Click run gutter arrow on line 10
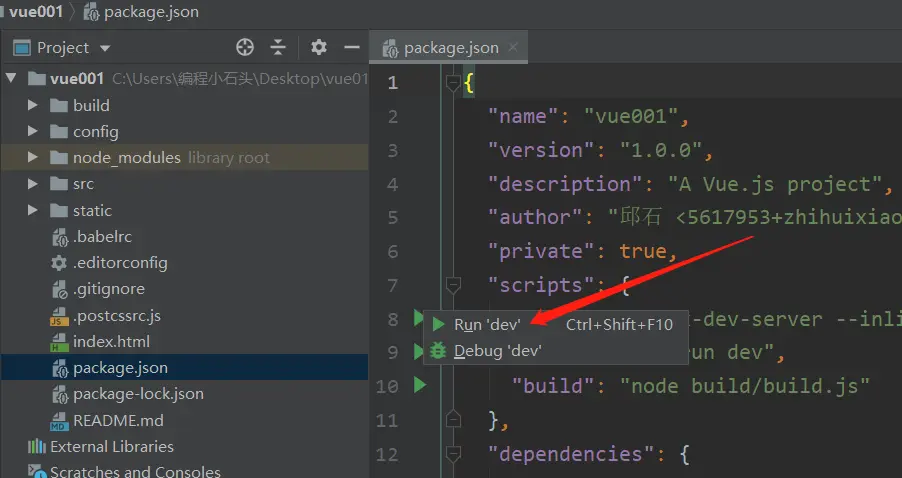902x478 pixels. [x=420, y=385]
